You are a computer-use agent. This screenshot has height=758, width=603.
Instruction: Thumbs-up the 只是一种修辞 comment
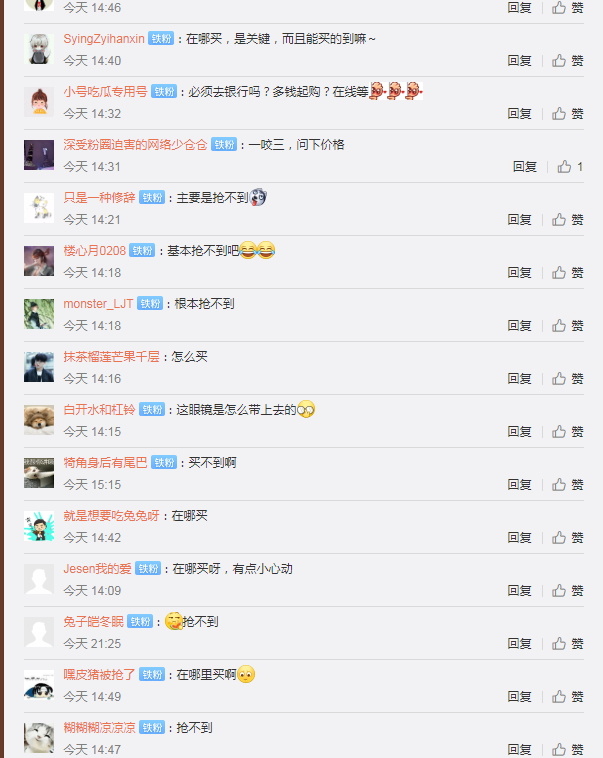567,219
